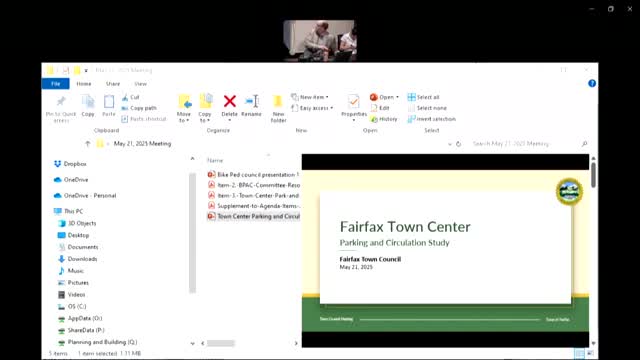Open Music in navigation pane
Viewport: 640px width, 360px height.
pos(71,271)
